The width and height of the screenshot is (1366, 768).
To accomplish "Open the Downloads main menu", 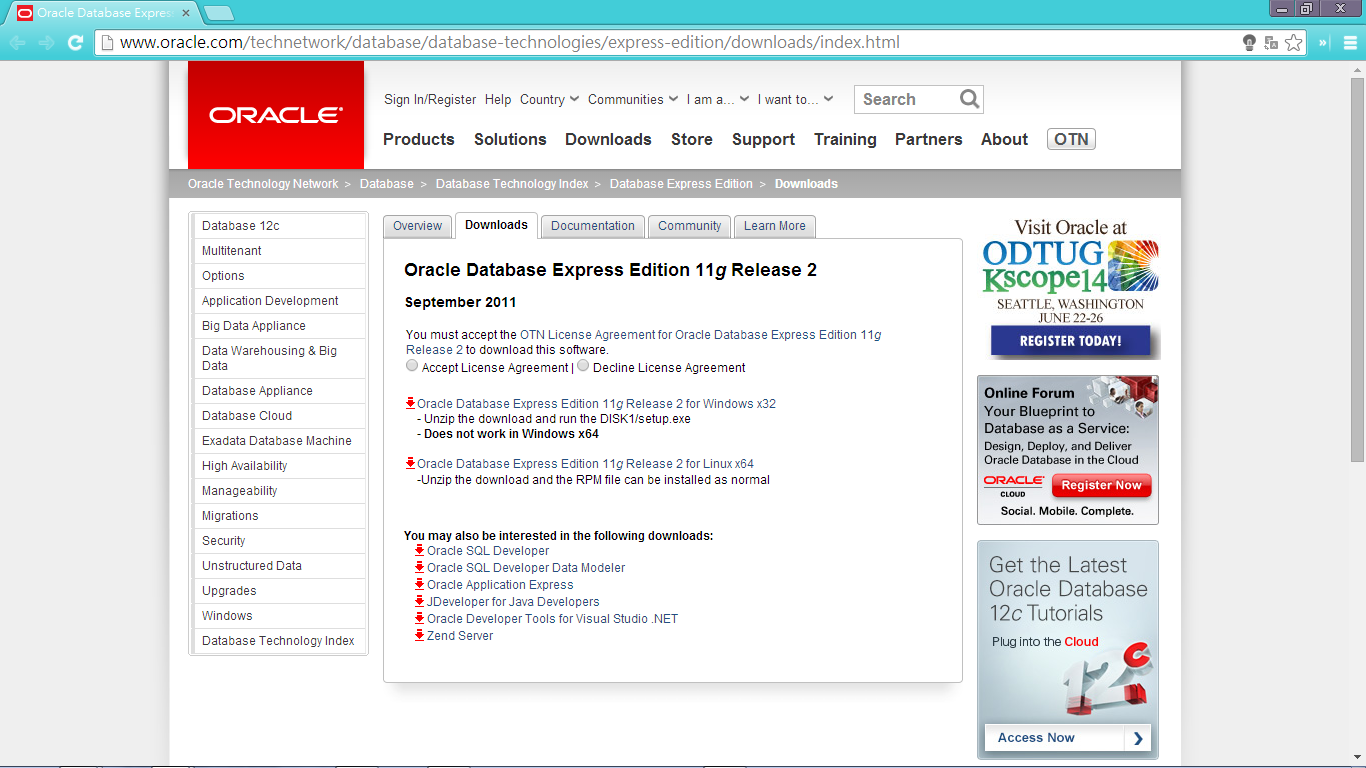I will point(608,139).
